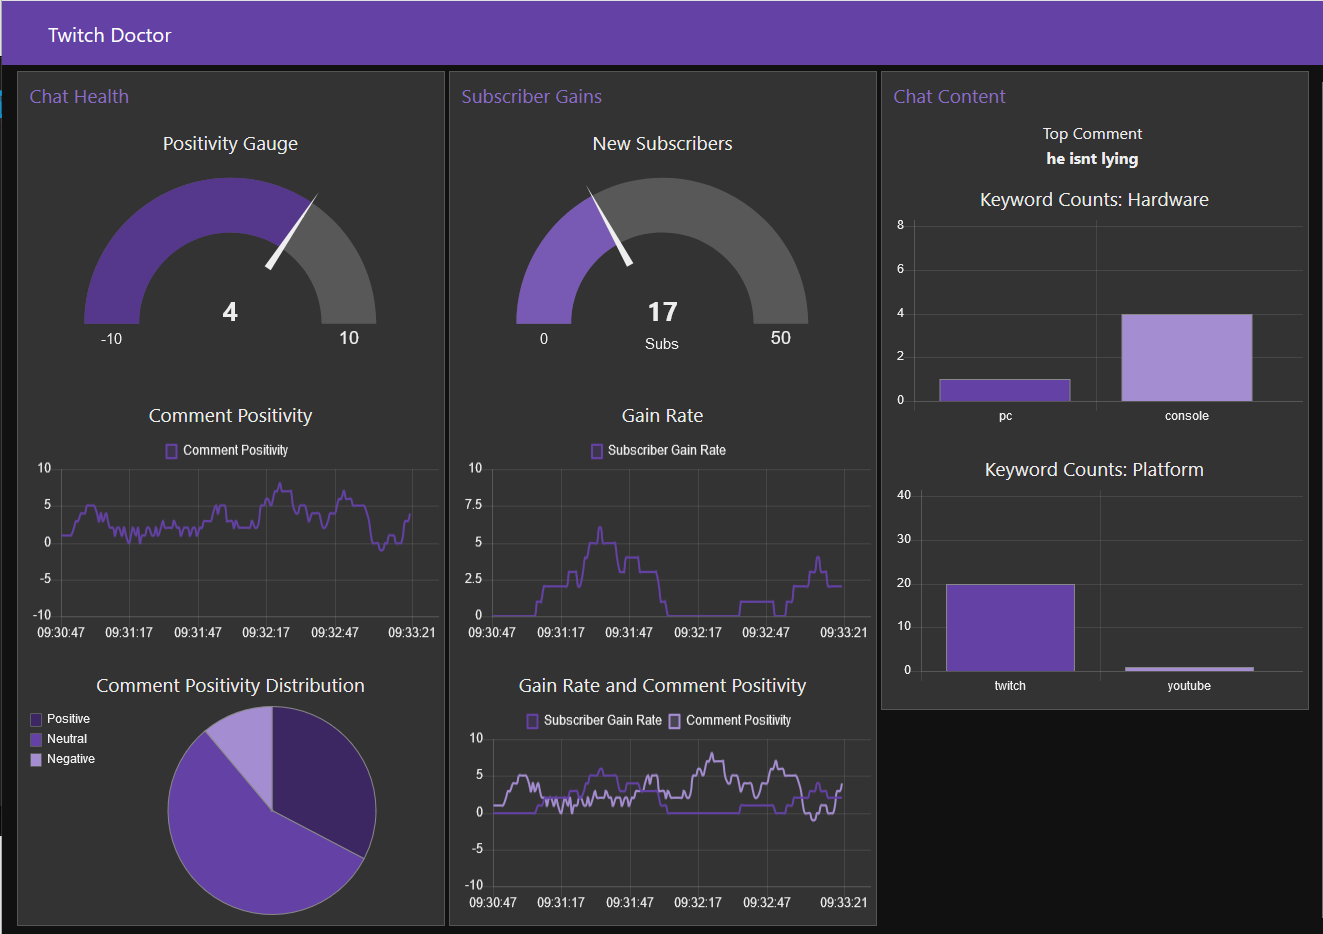Toggle Comment Positivity legend in Comment Positivity chart
Screen dimensions: 1323x934
point(227,451)
